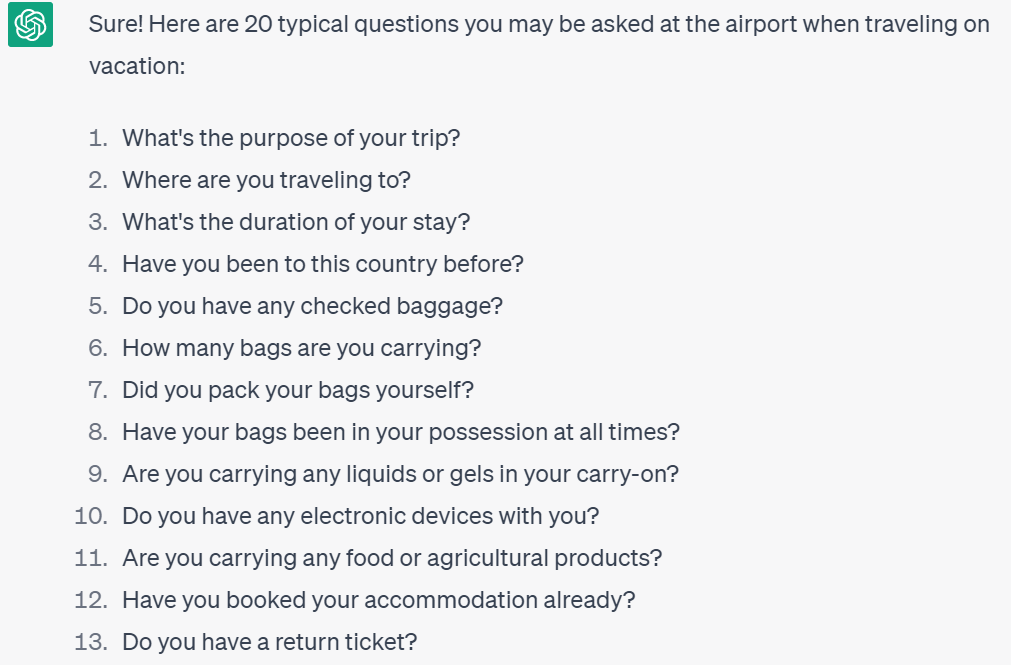Click the list number "7." marker
This screenshot has height=665, width=1011.
(97, 390)
